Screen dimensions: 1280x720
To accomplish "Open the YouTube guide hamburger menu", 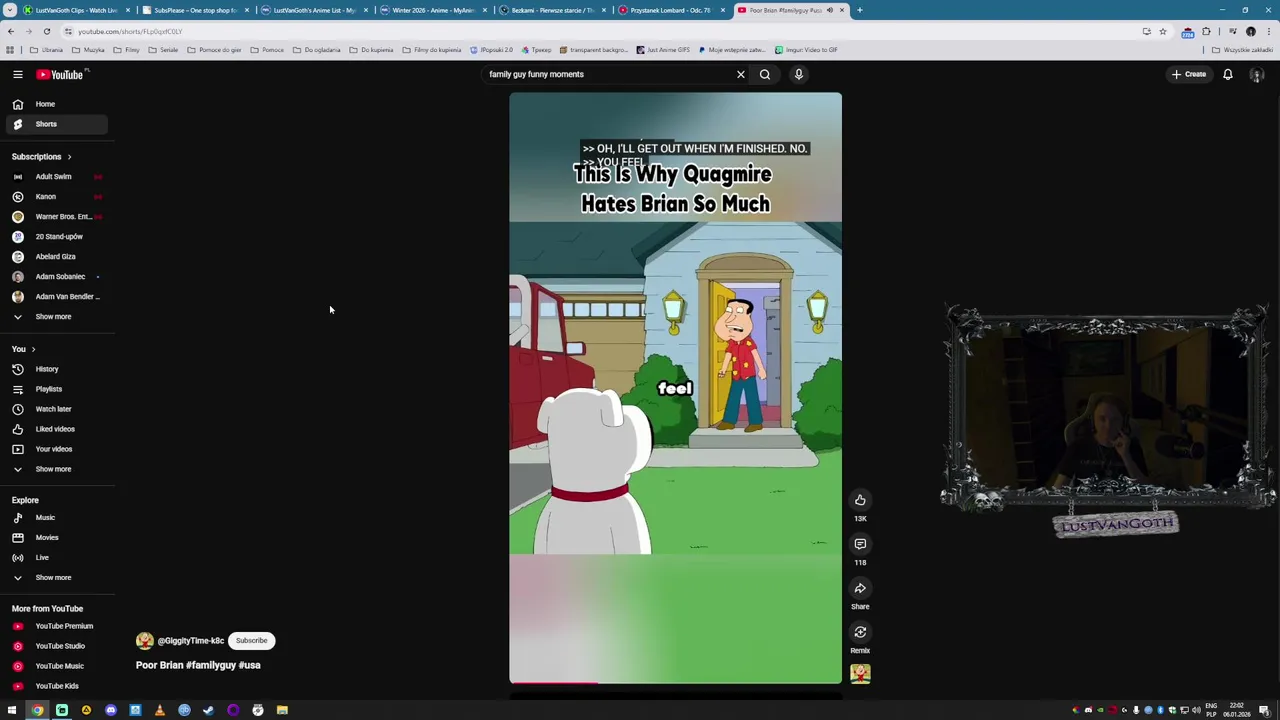I will tap(18, 74).
